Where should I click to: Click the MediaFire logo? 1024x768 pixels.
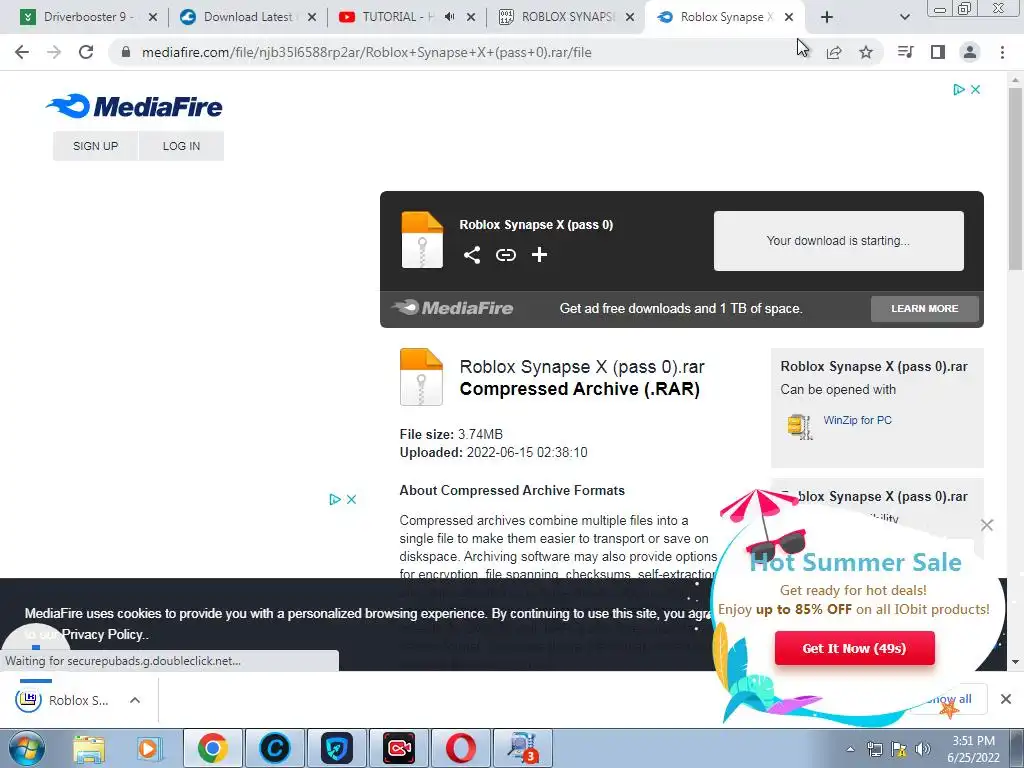[x=135, y=106]
